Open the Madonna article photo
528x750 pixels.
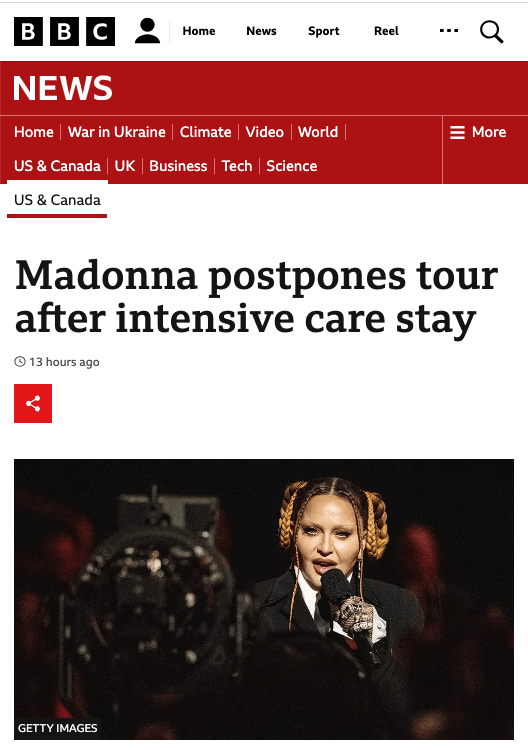[264, 599]
